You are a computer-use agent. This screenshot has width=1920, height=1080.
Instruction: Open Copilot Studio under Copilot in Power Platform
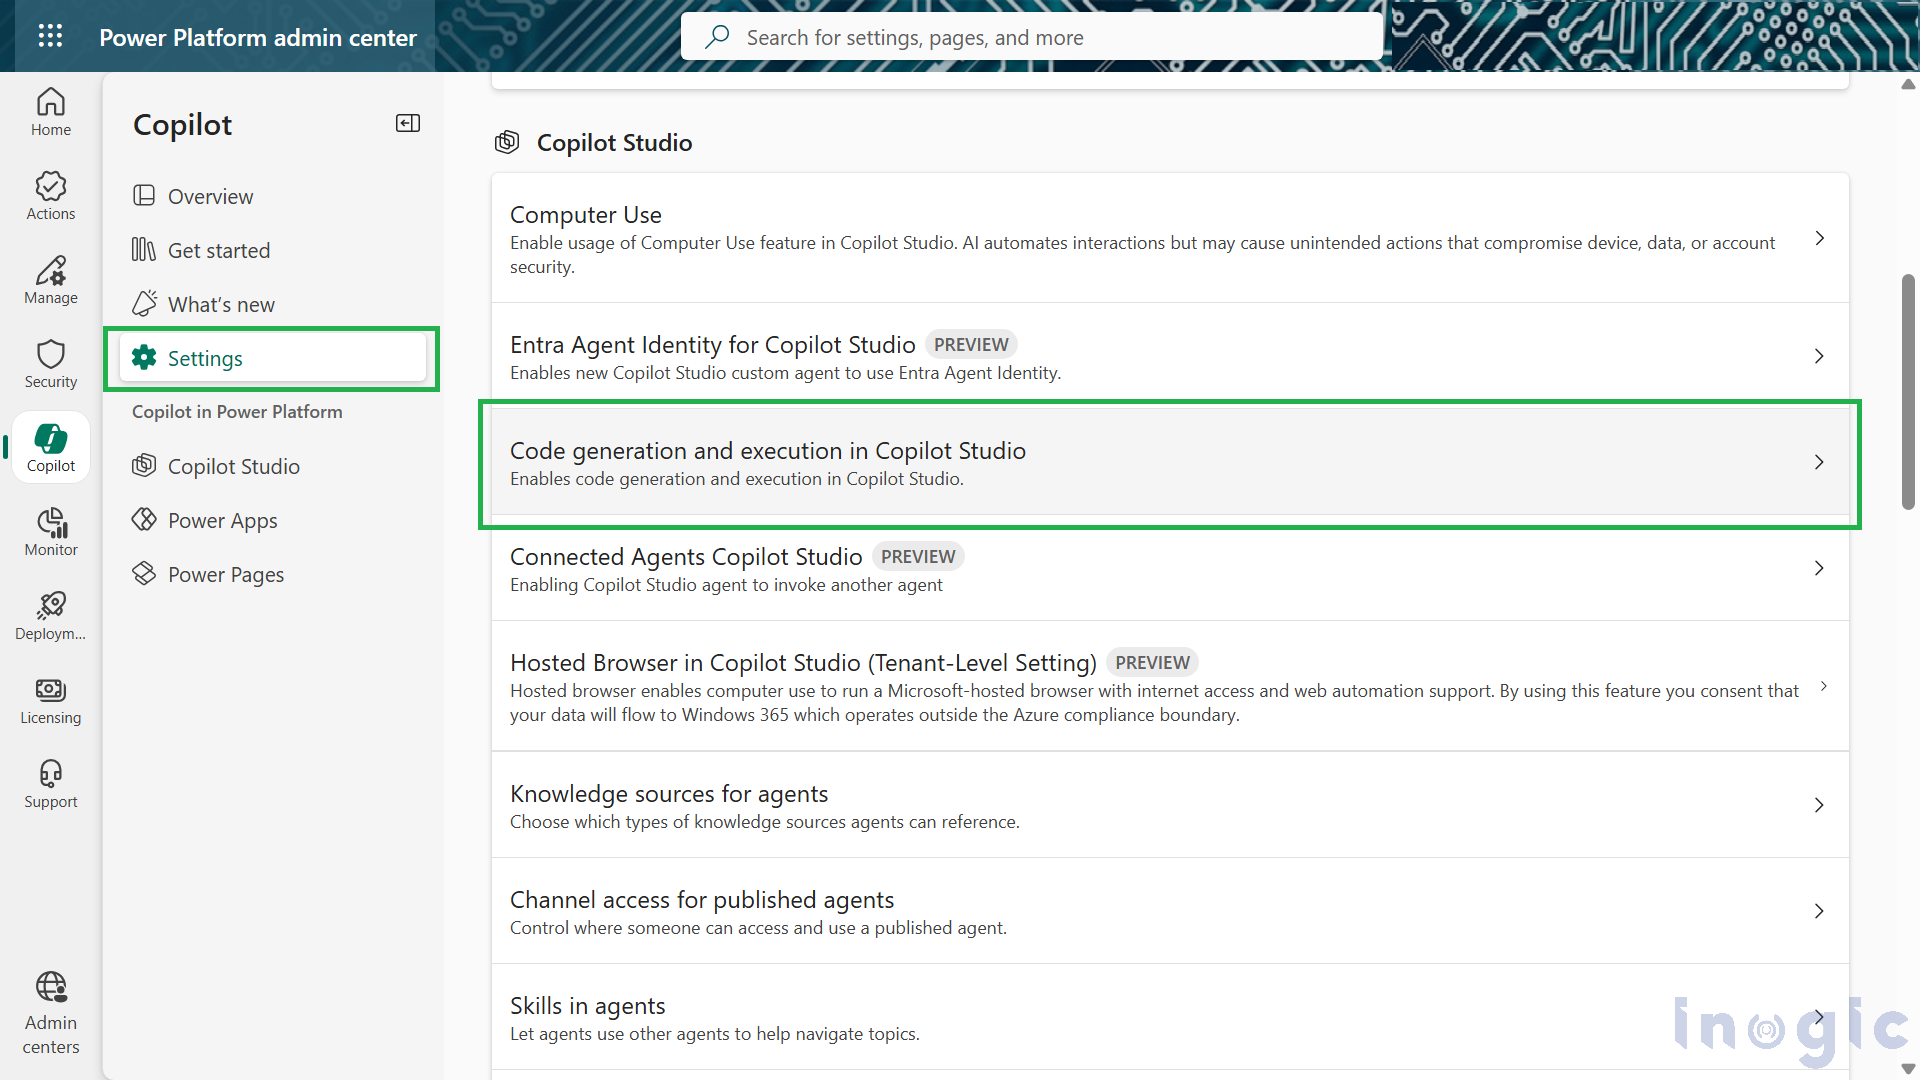point(234,466)
